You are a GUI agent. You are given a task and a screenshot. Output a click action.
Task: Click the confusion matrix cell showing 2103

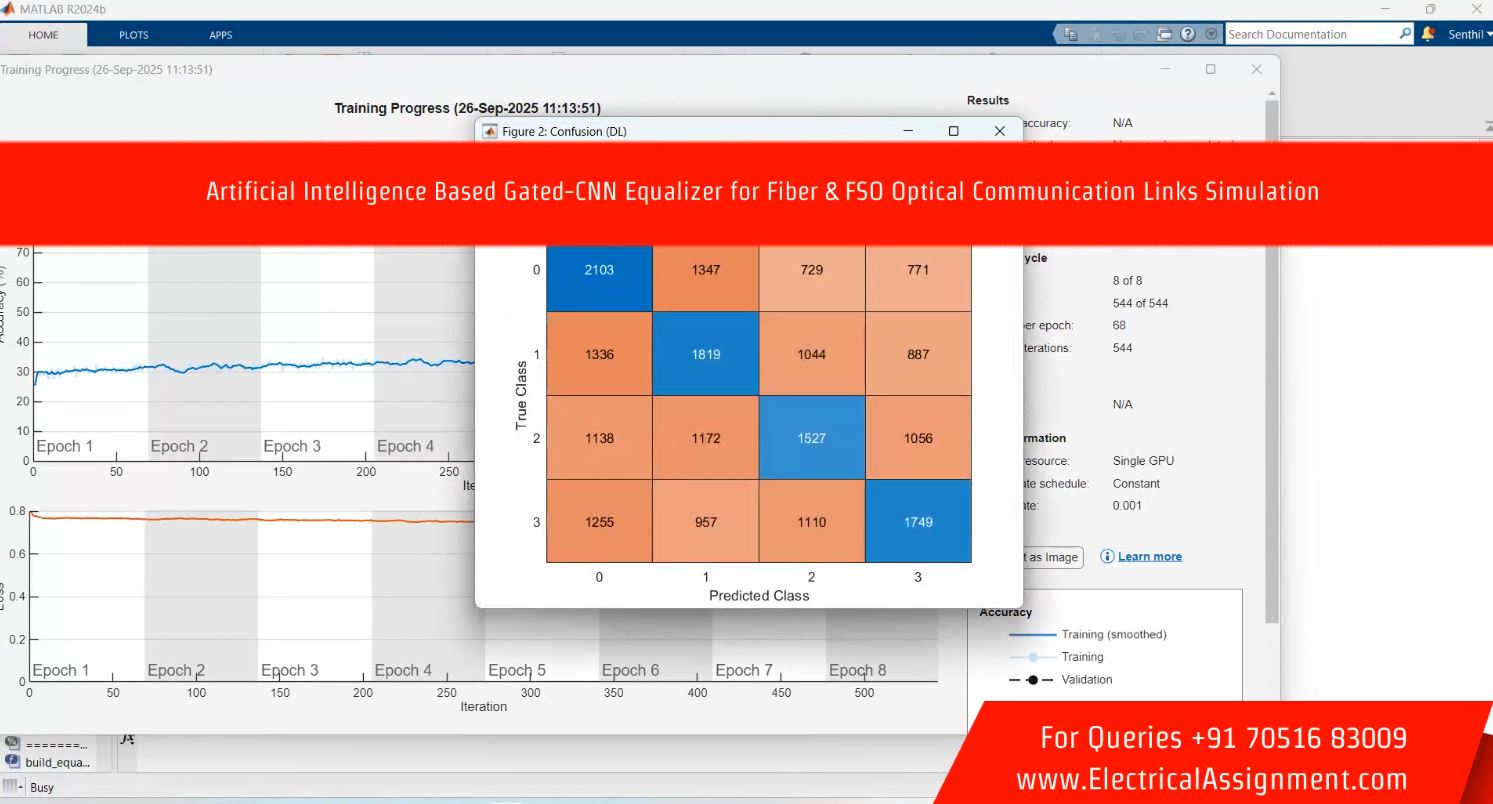599,270
